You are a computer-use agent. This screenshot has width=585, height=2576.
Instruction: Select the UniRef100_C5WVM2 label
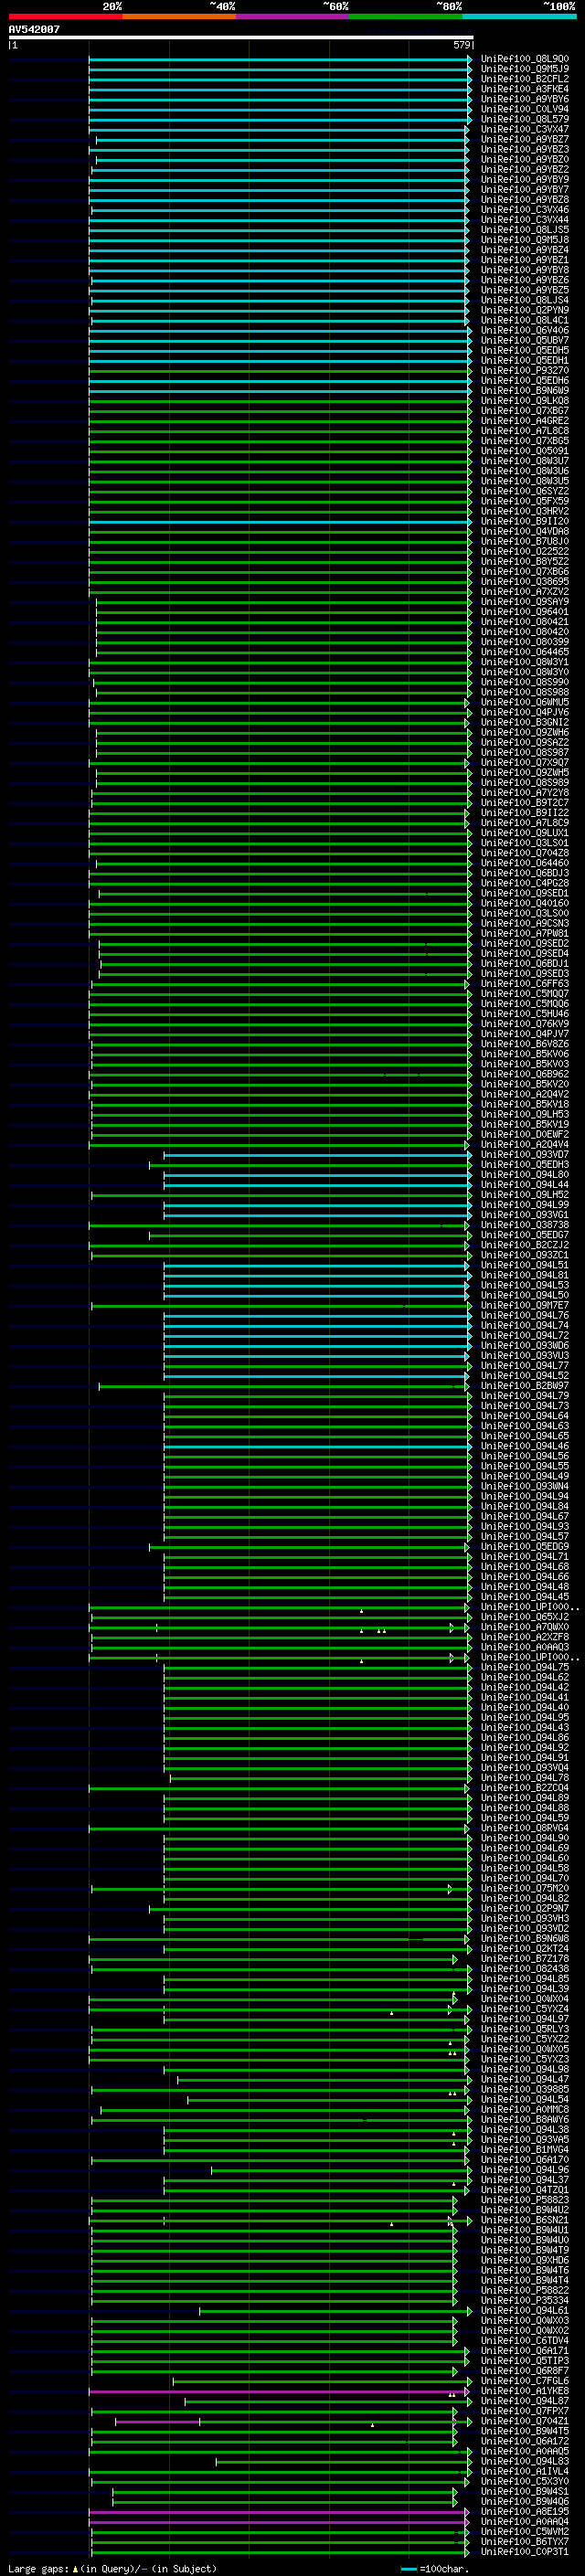pyautogui.click(x=525, y=2531)
